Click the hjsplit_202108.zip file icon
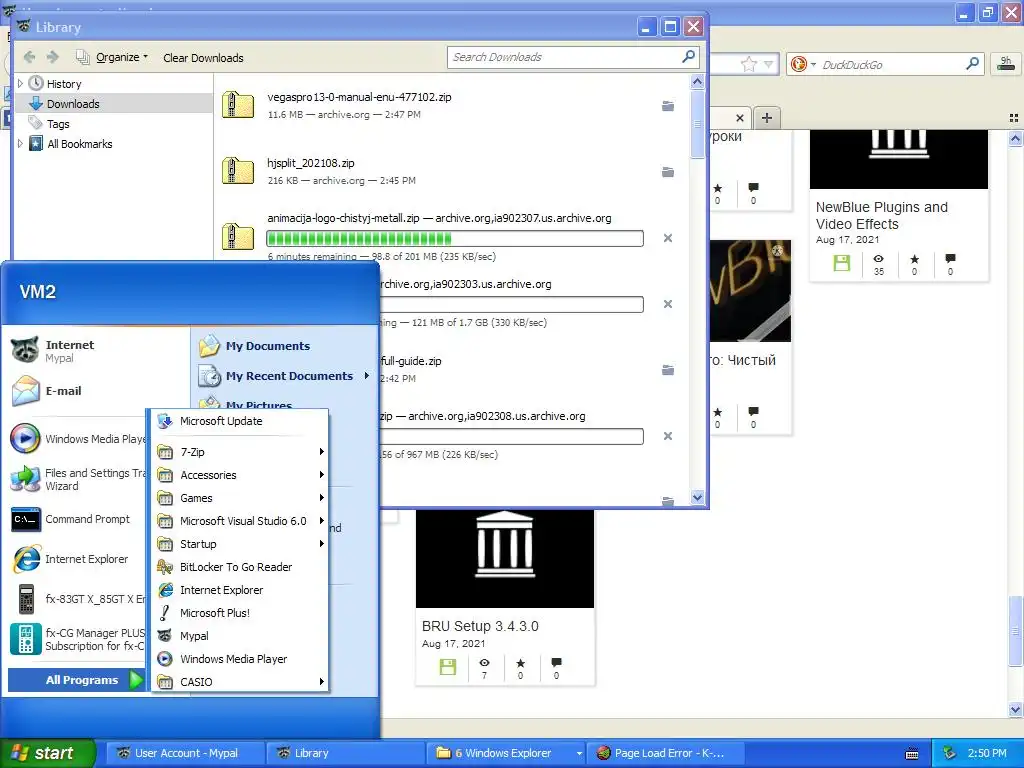The width and height of the screenshot is (1024, 768). (238, 171)
